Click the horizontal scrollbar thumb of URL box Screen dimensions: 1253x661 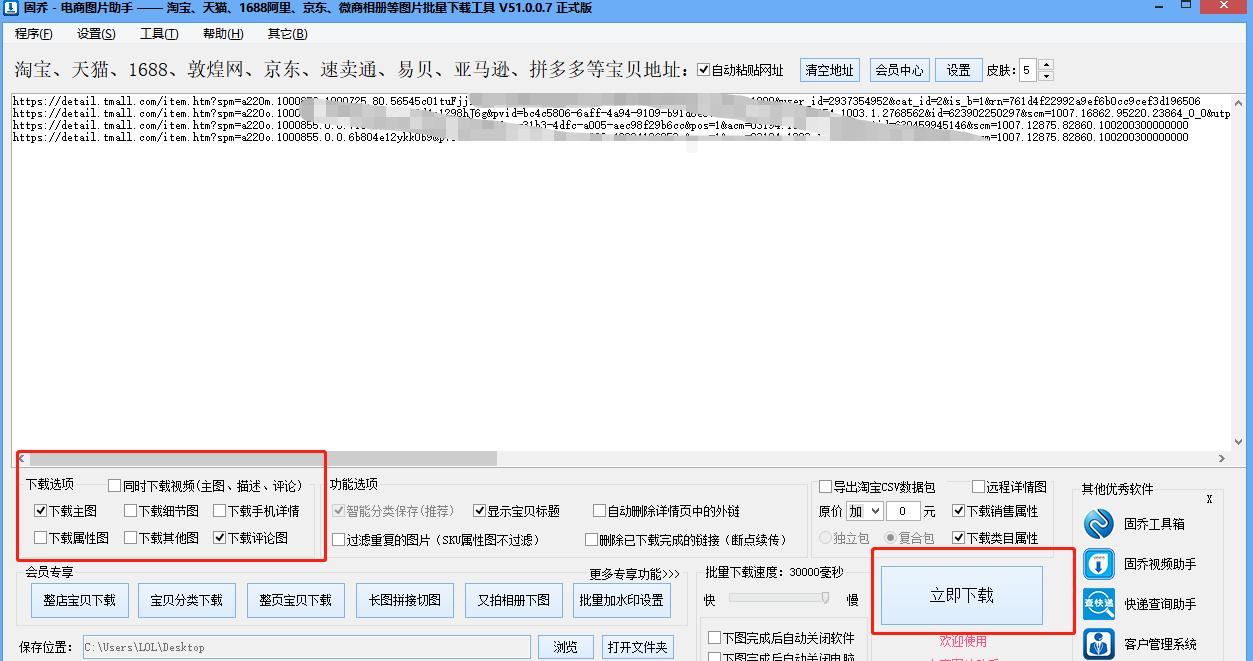[x=263, y=458]
